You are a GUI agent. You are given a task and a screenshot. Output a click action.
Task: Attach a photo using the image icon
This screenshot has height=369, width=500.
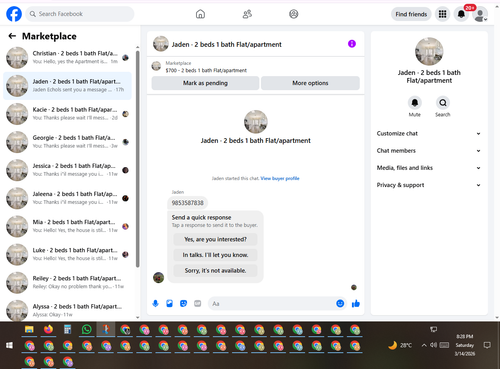pos(169,303)
